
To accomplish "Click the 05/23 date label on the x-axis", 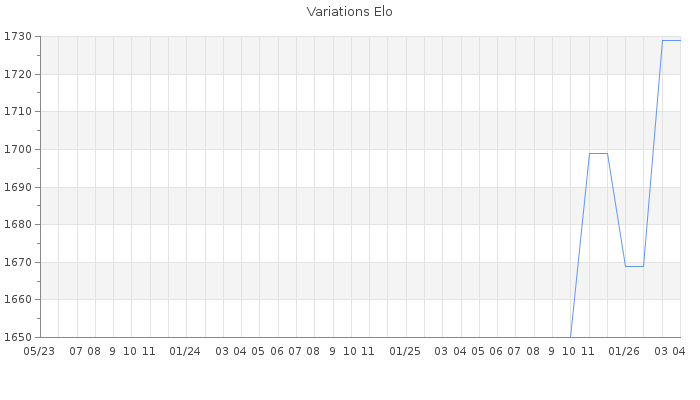I will [x=40, y=352].
